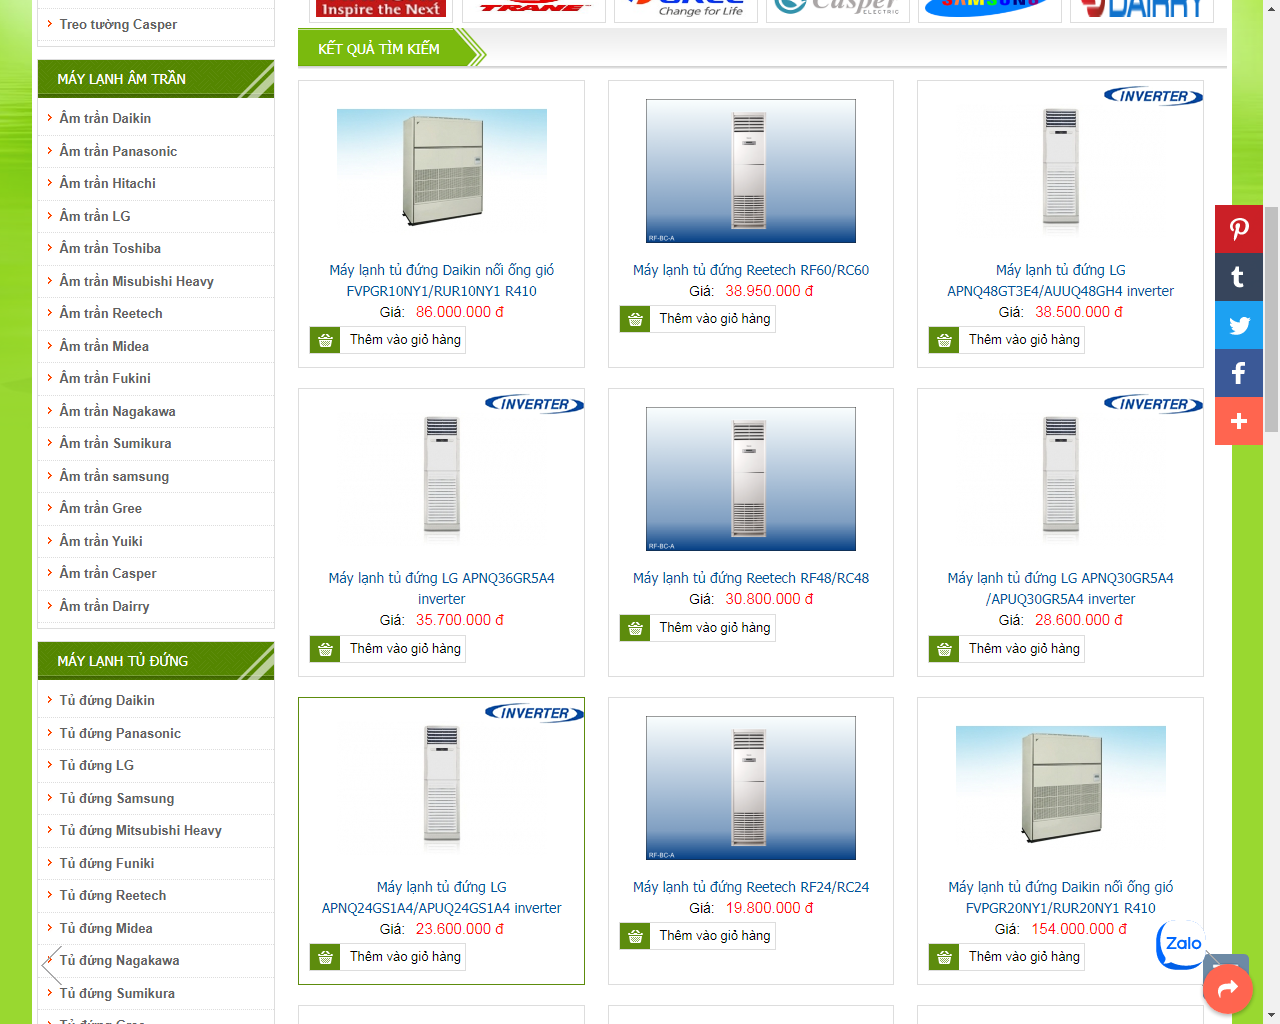The height and width of the screenshot is (1024, 1280).
Task: Click cart icon for LG APNQ24GS1A4
Action: 325,957
